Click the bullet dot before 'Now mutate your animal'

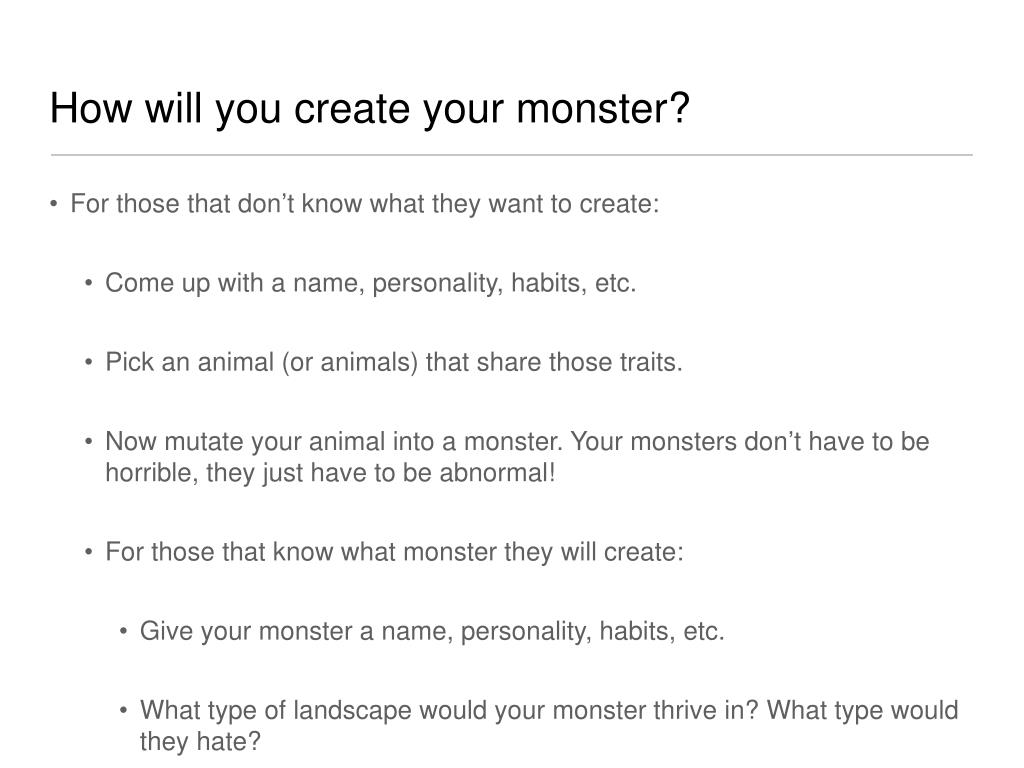coord(89,442)
